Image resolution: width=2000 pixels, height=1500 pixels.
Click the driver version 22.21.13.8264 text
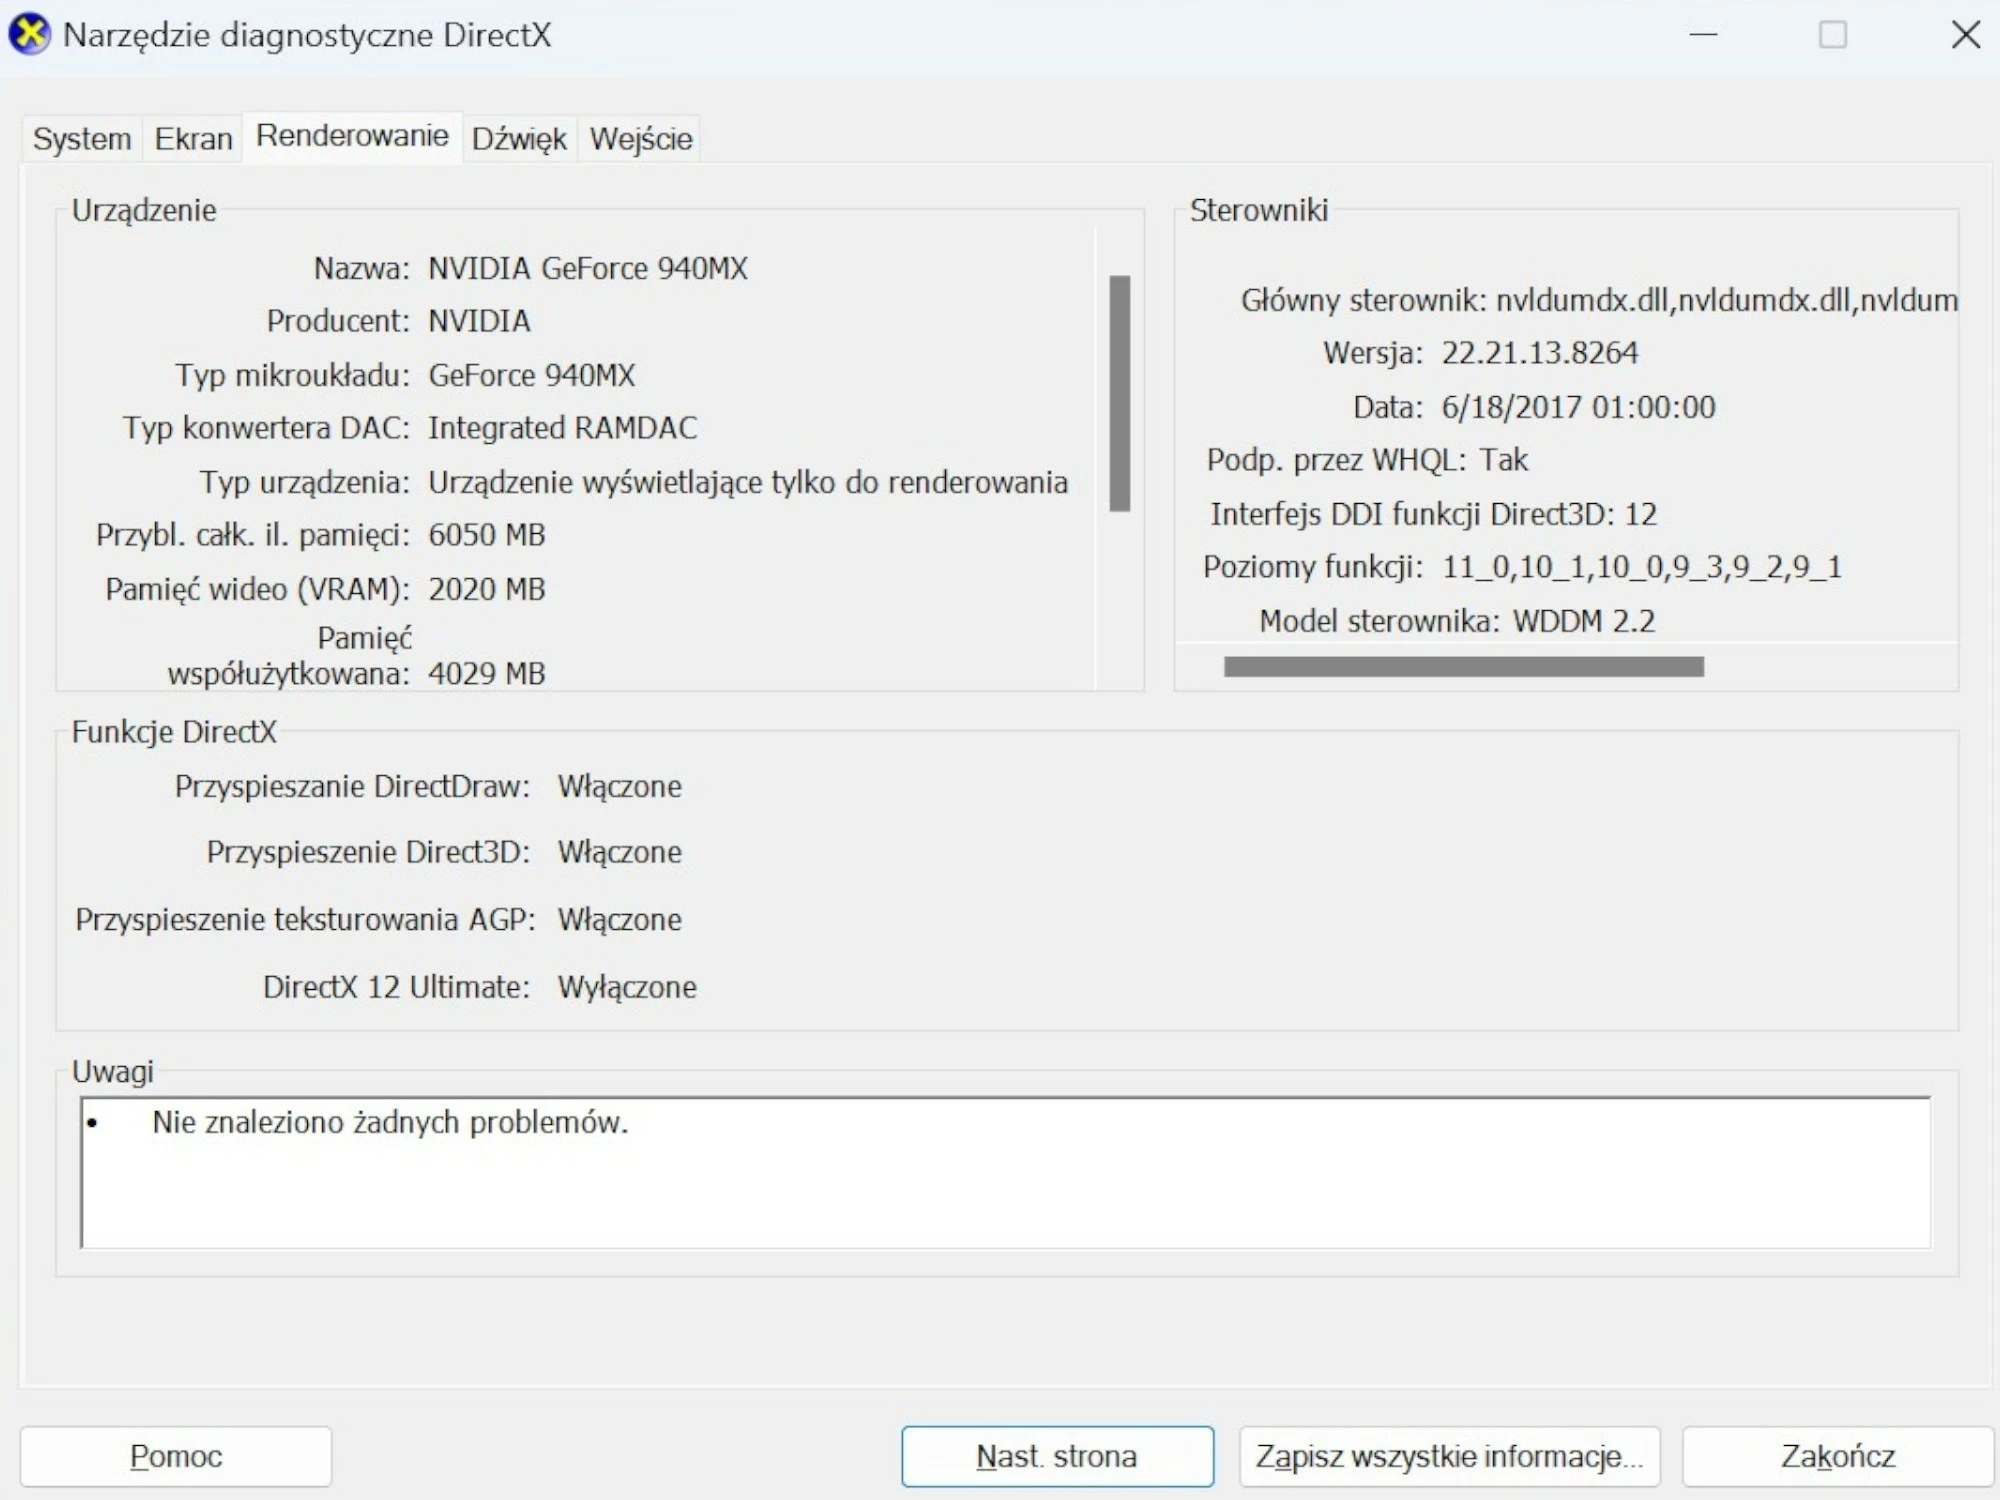click(x=1540, y=353)
